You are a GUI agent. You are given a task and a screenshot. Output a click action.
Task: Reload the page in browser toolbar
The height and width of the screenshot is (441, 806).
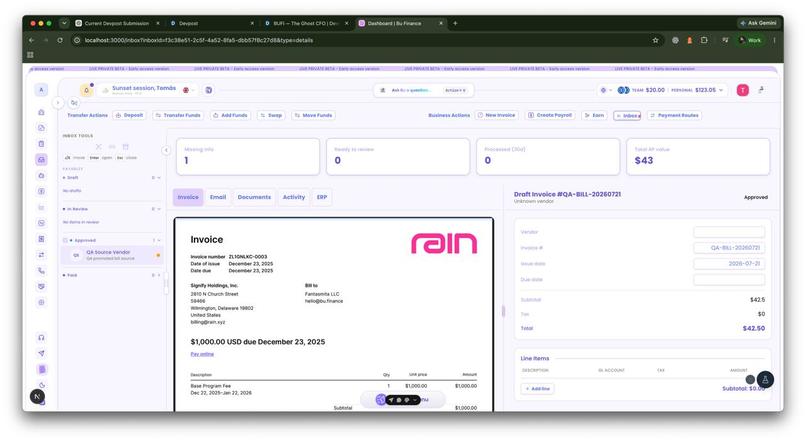(x=60, y=40)
